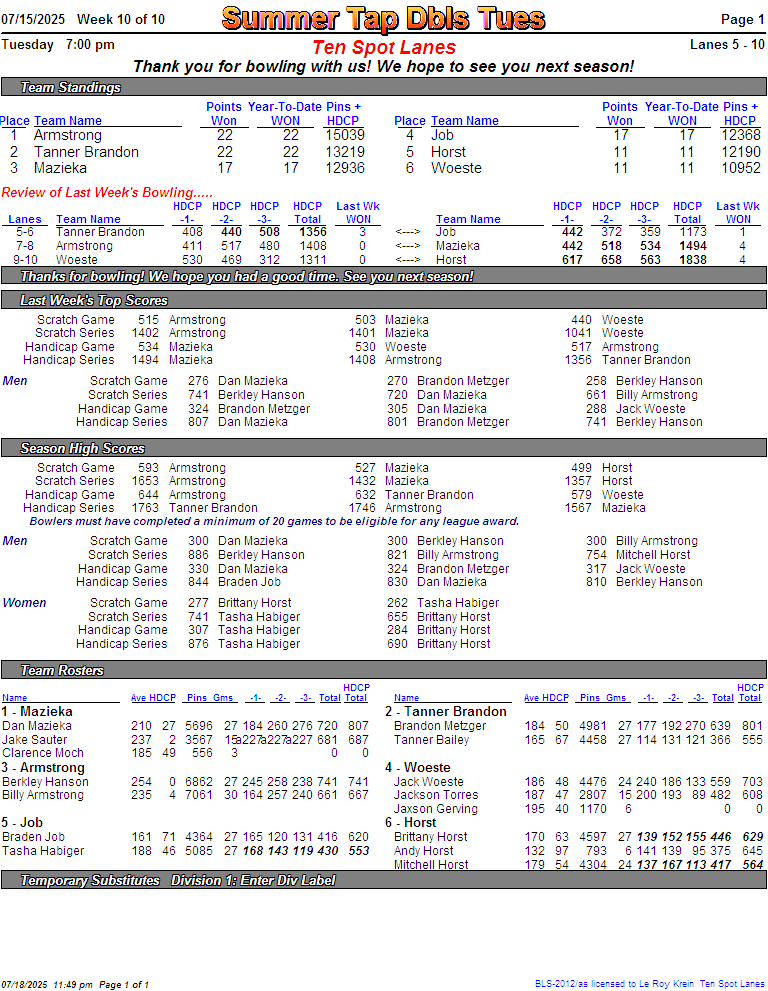Click the BLS-2012 license footer text
This screenshot has width=768, height=991.
[x=650, y=984]
